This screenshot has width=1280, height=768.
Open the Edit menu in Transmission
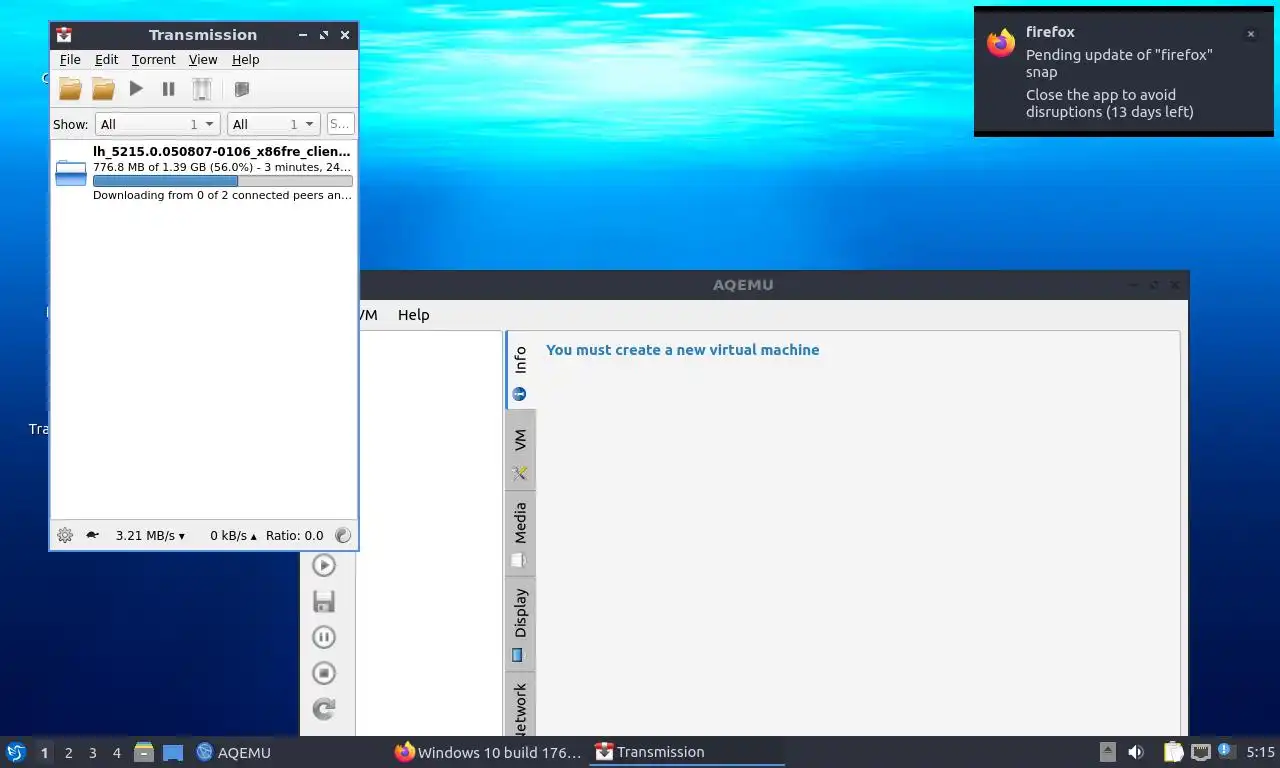click(106, 60)
